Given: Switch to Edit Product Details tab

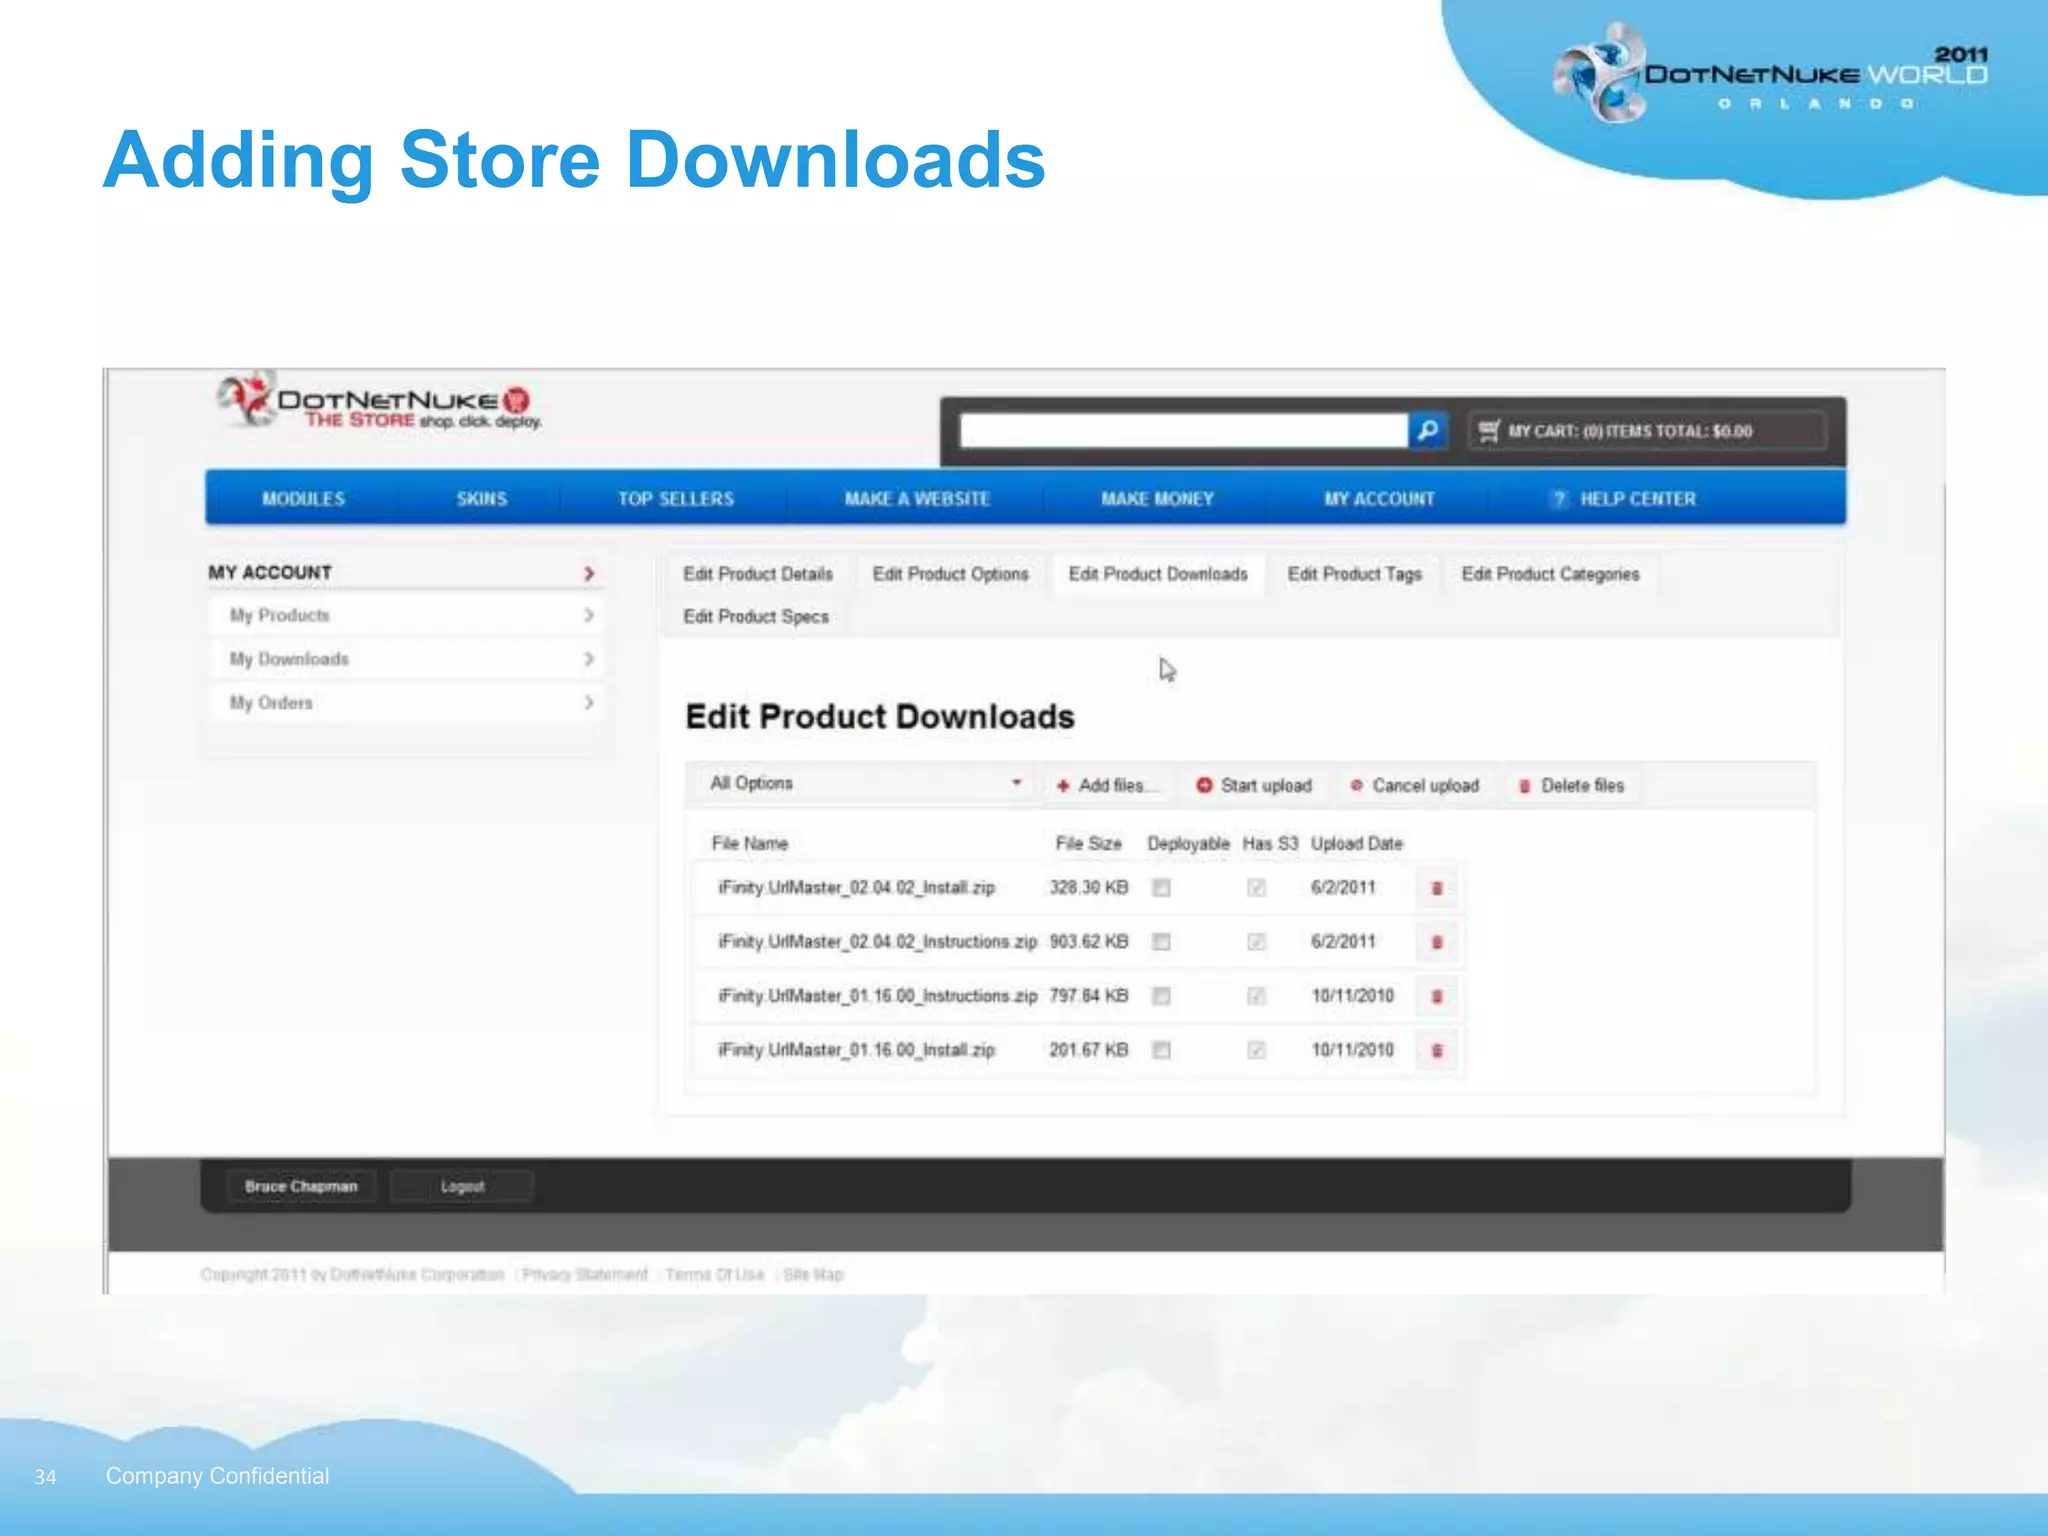Looking at the screenshot, I should tap(758, 574).
